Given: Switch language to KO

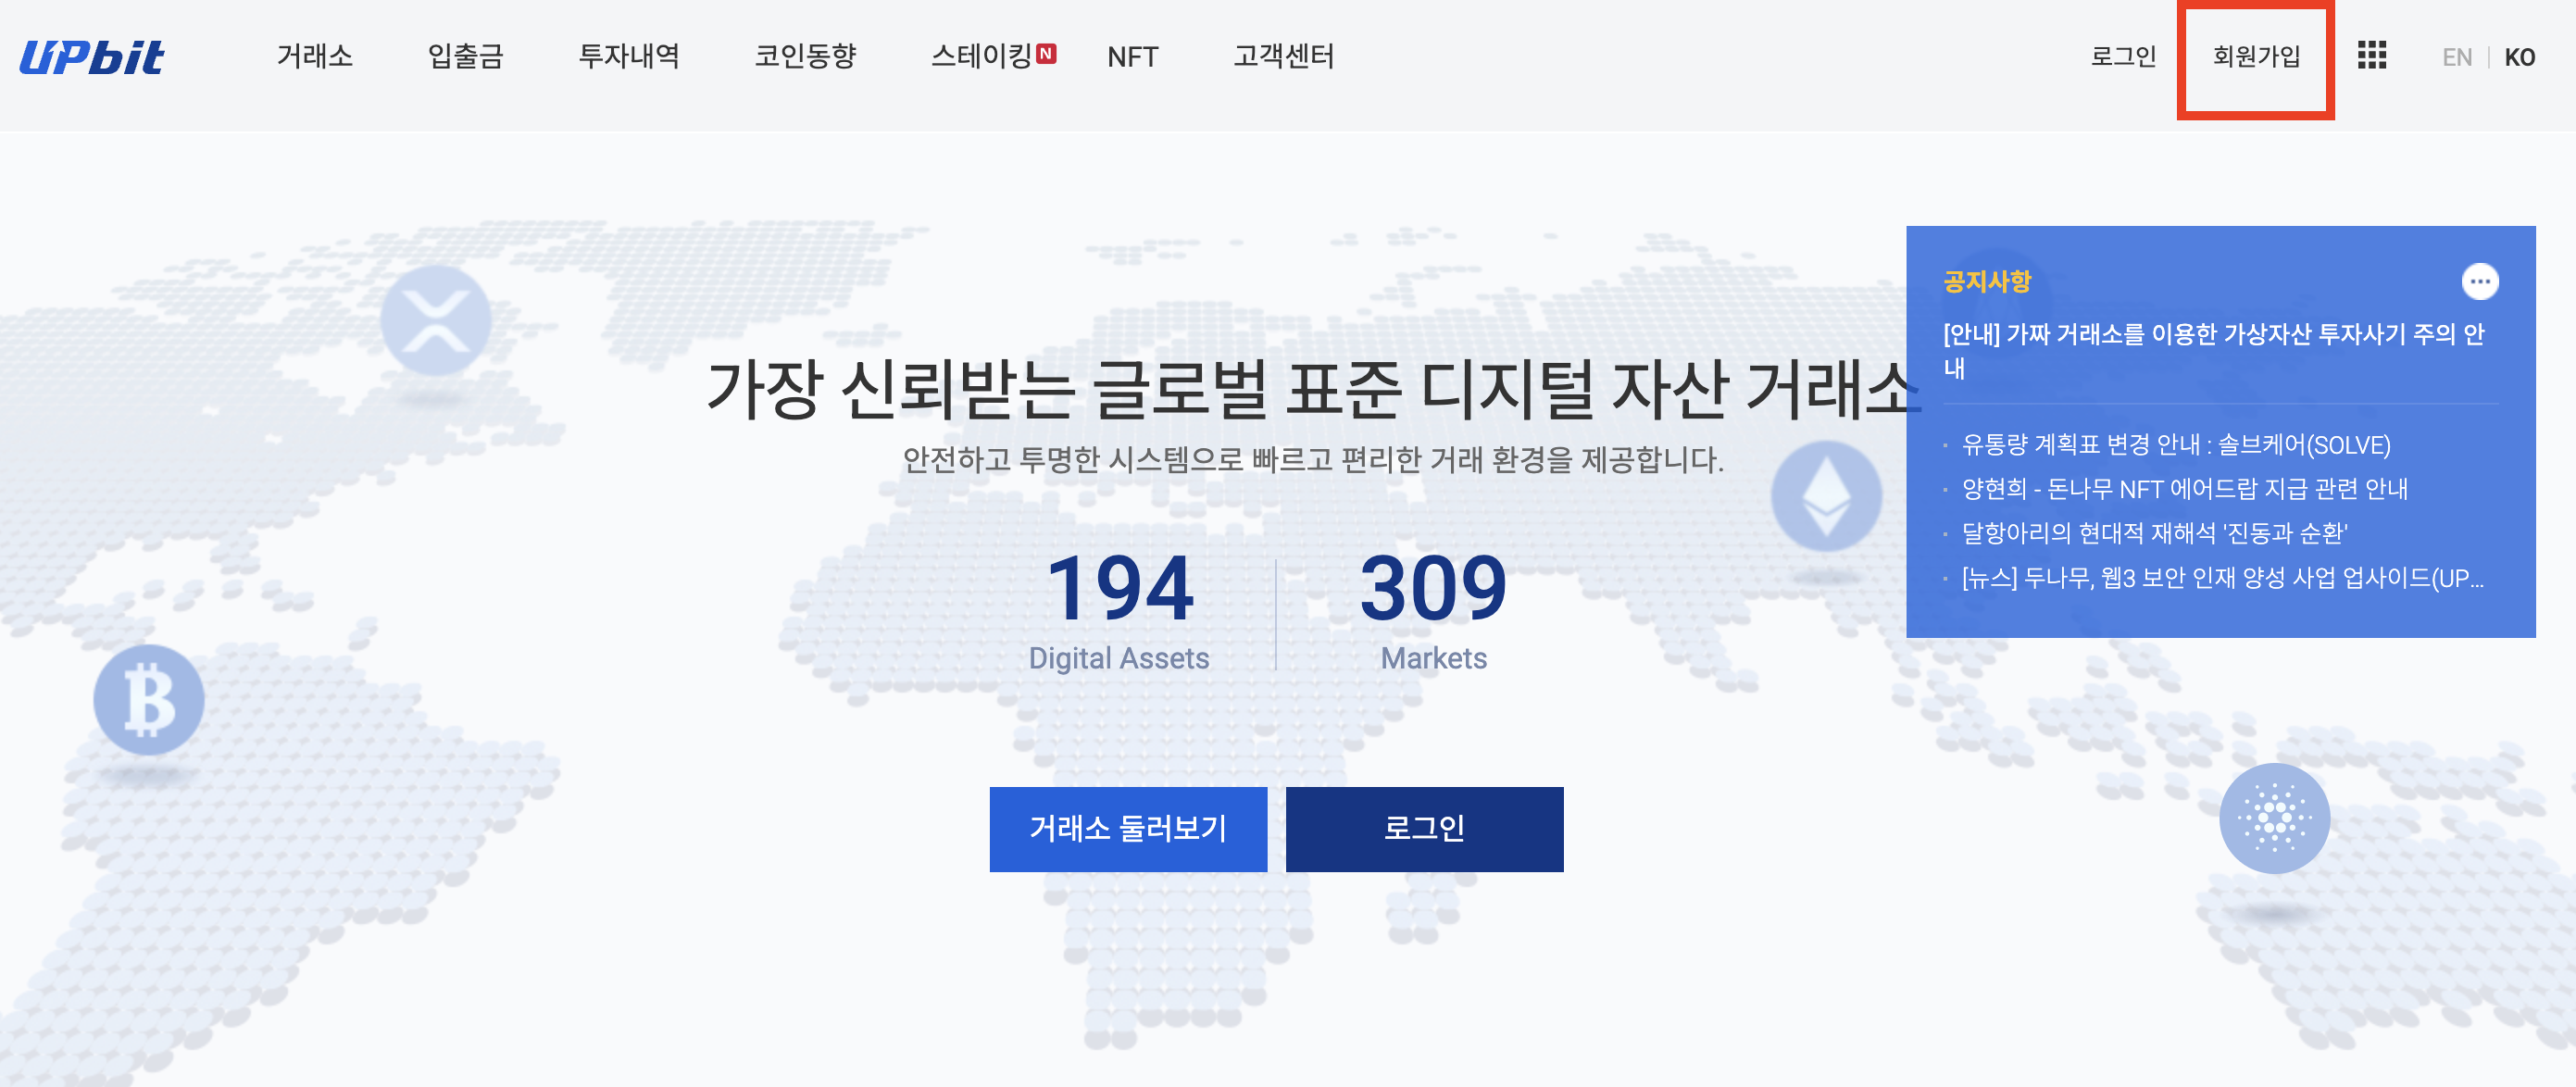Looking at the screenshot, I should (x=2519, y=57).
